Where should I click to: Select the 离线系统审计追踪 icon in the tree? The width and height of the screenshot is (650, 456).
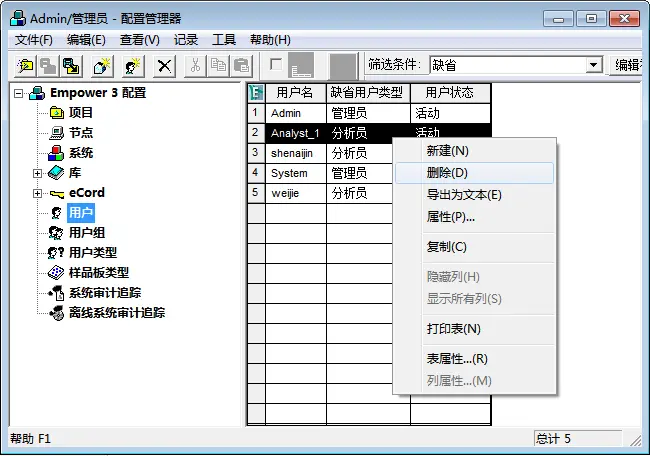coord(56,313)
